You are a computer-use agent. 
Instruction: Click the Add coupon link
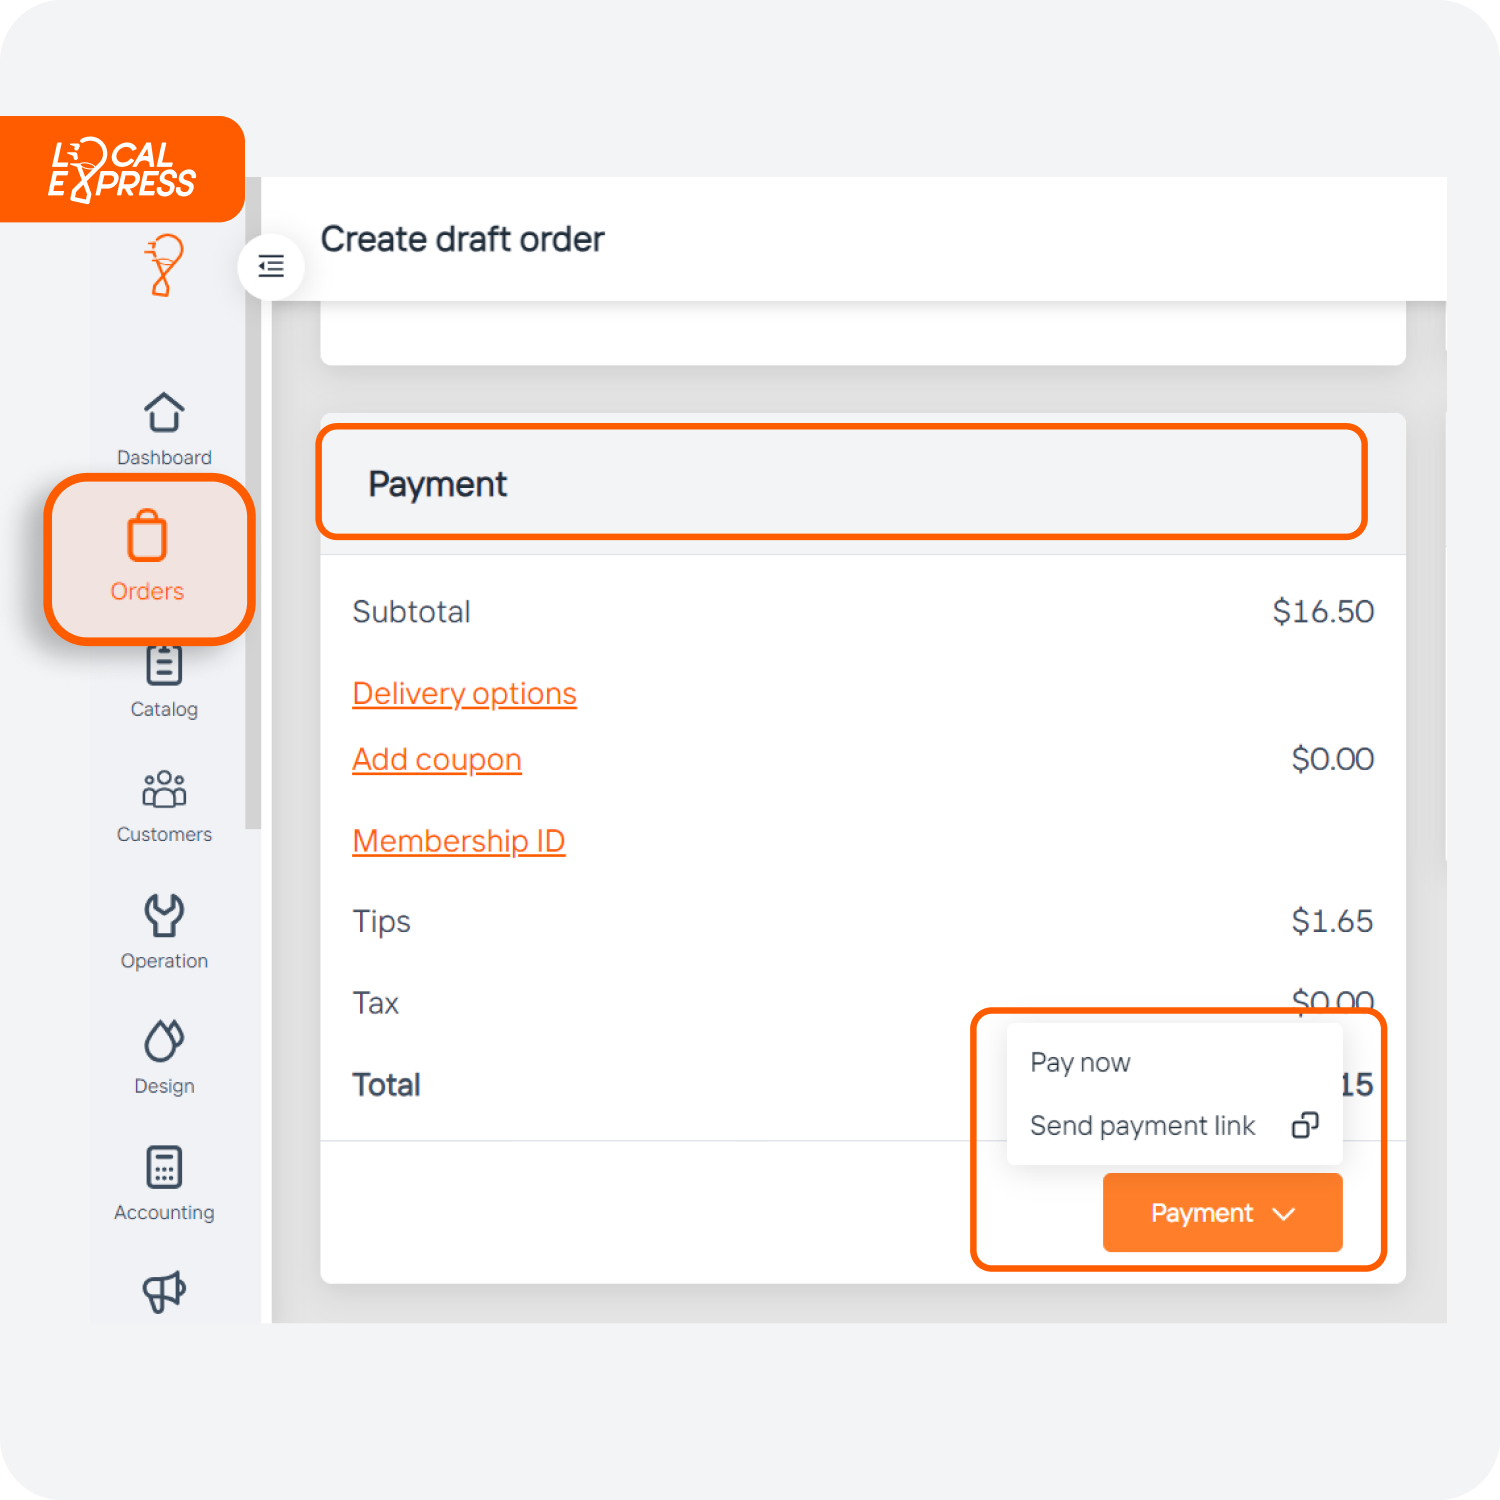coord(437,759)
